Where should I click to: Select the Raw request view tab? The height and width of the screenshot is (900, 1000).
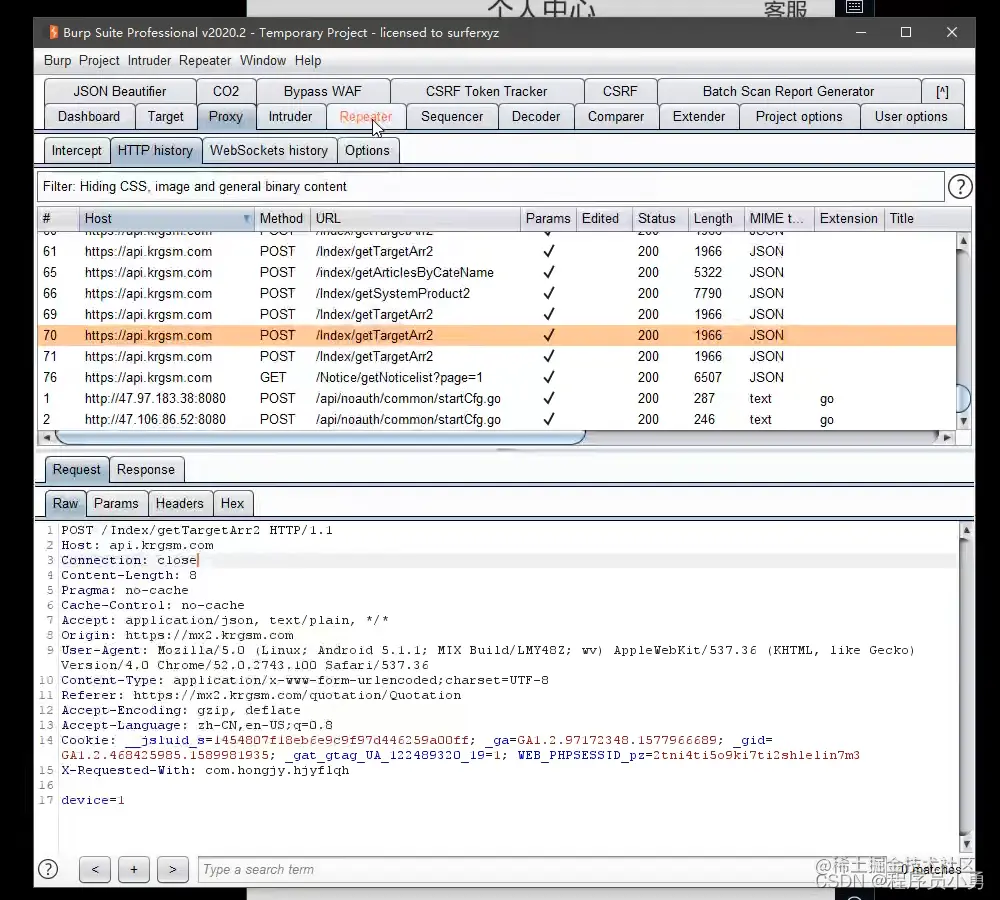tap(65, 503)
